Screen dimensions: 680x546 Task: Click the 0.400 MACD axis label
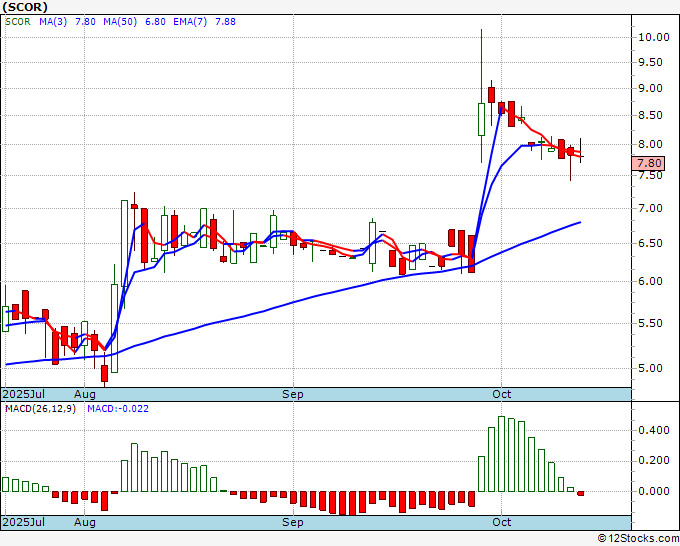coord(654,430)
